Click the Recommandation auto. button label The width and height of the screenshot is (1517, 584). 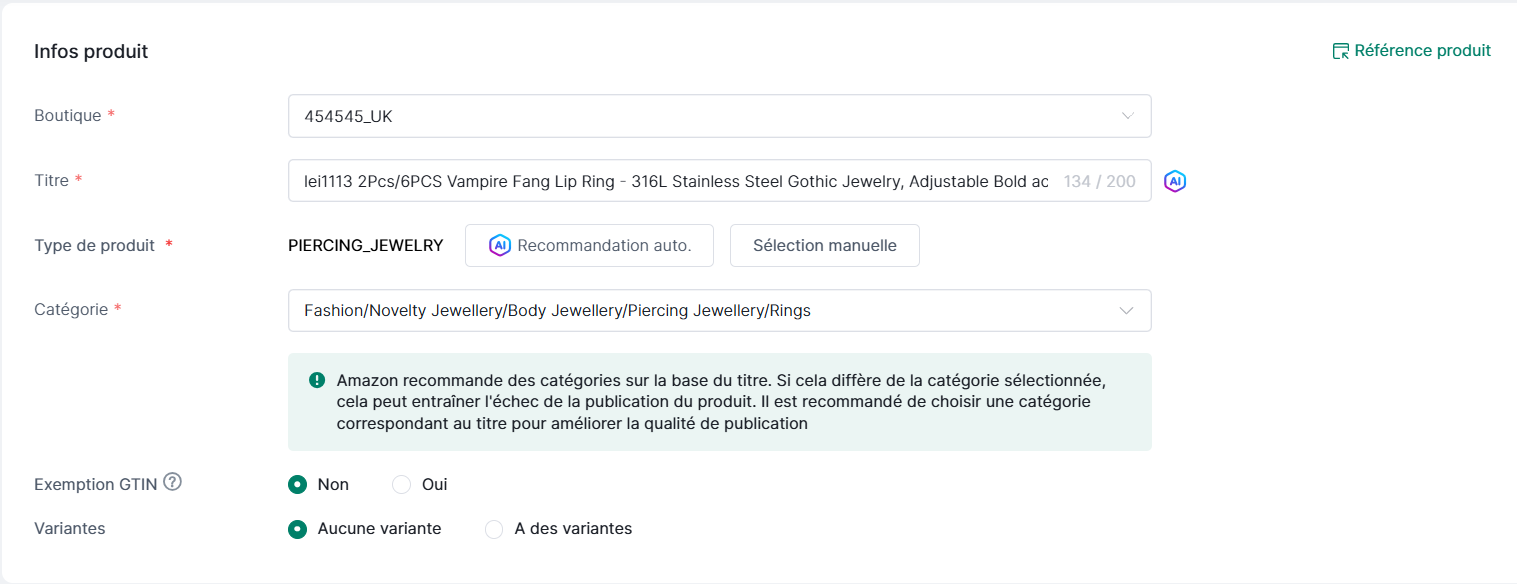pyautogui.click(x=604, y=246)
